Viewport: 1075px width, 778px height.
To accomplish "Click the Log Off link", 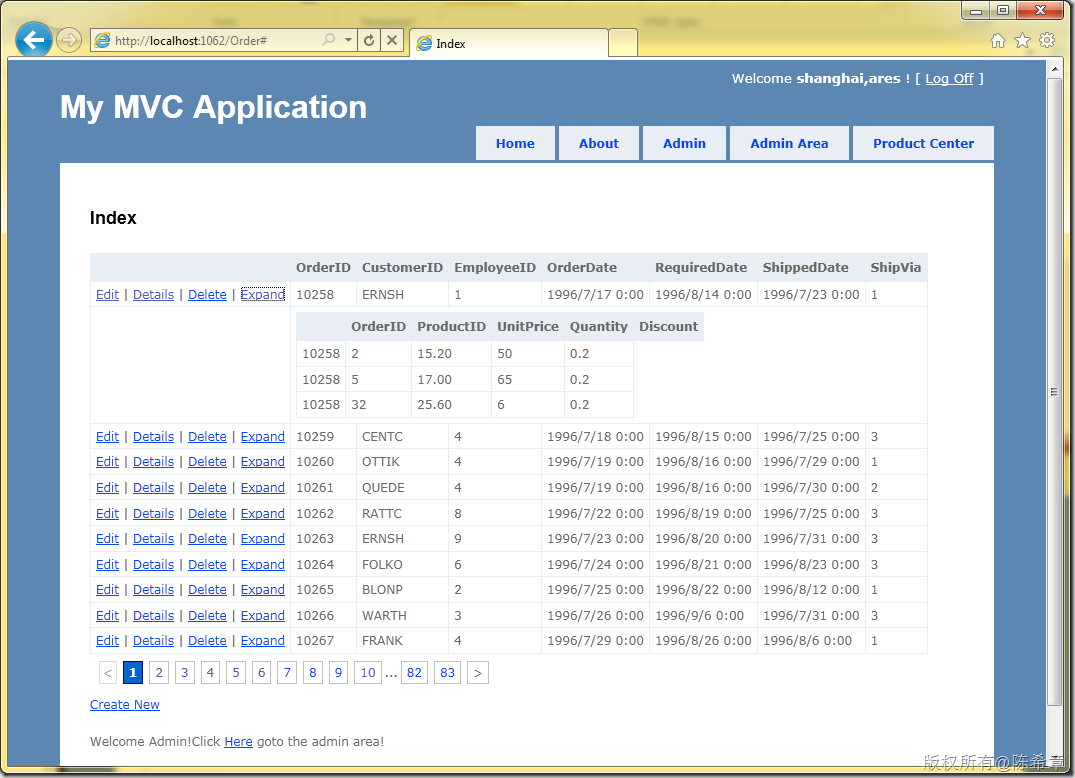I will (949, 79).
